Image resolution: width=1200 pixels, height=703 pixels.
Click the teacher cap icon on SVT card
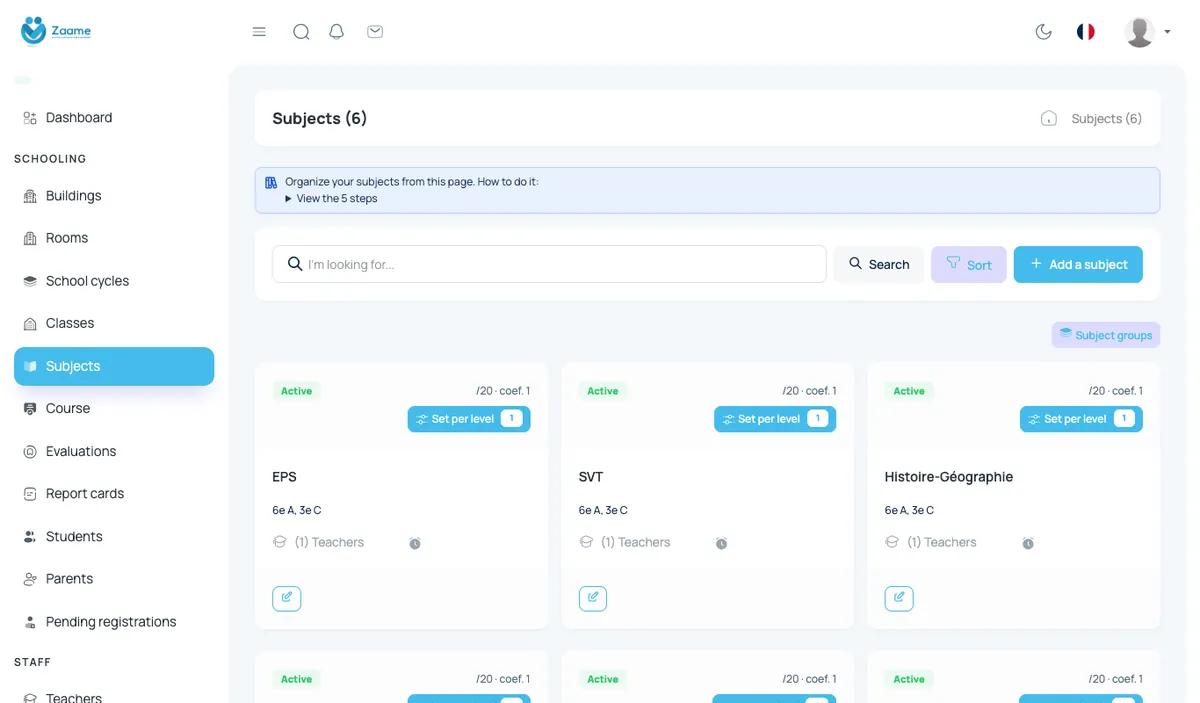coord(586,542)
